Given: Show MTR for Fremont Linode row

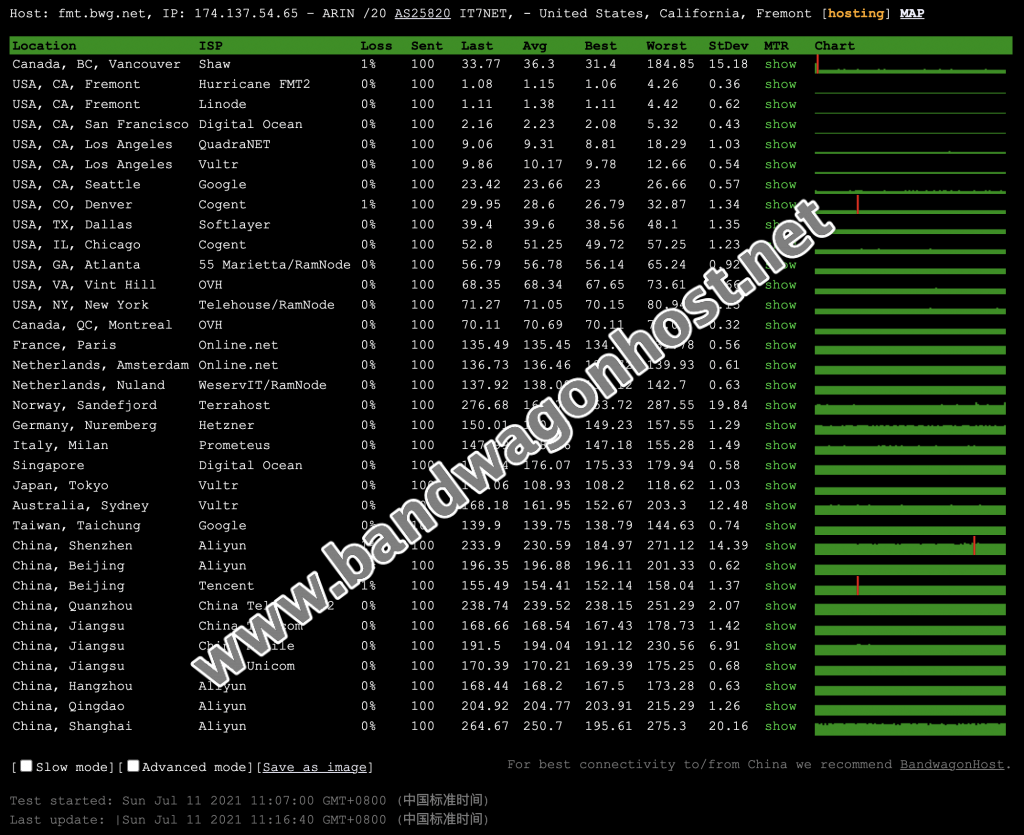Looking at the screenshot, I should pos(780,104).
